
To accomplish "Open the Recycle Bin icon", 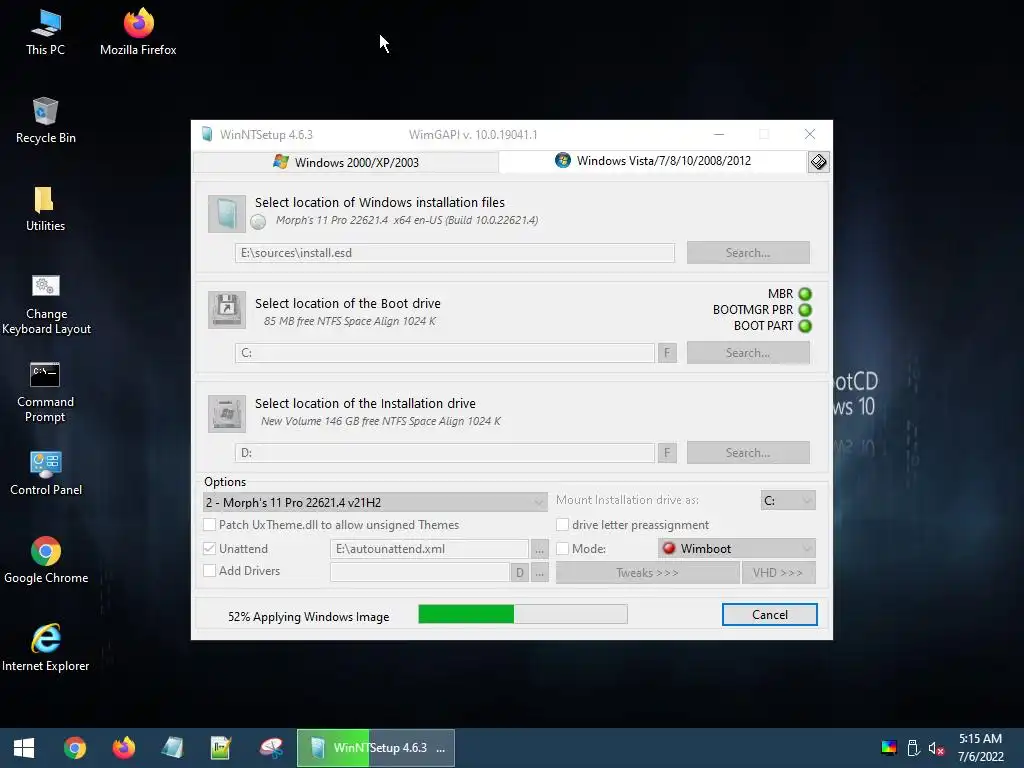I will (45, 121).
